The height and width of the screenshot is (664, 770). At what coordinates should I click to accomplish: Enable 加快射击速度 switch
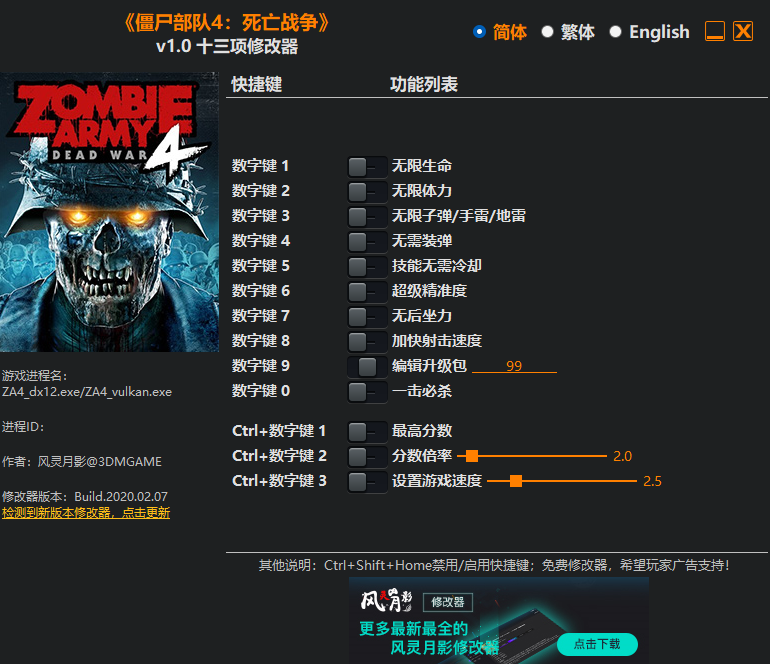pos(367,342)
